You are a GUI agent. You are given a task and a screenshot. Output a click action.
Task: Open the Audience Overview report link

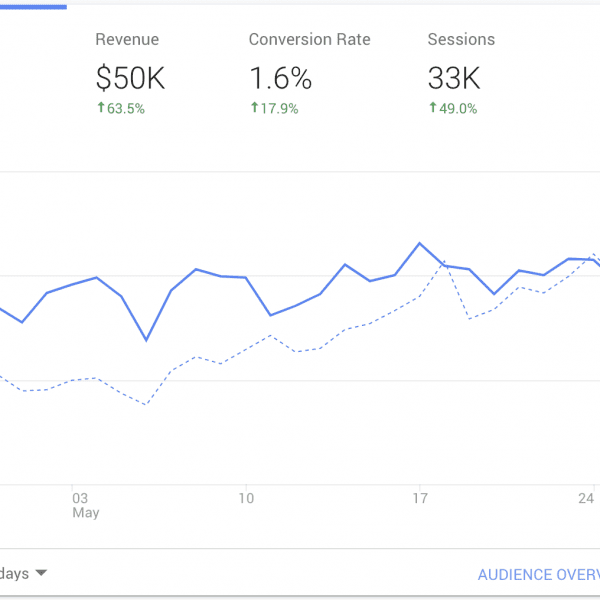coord(538,575)
